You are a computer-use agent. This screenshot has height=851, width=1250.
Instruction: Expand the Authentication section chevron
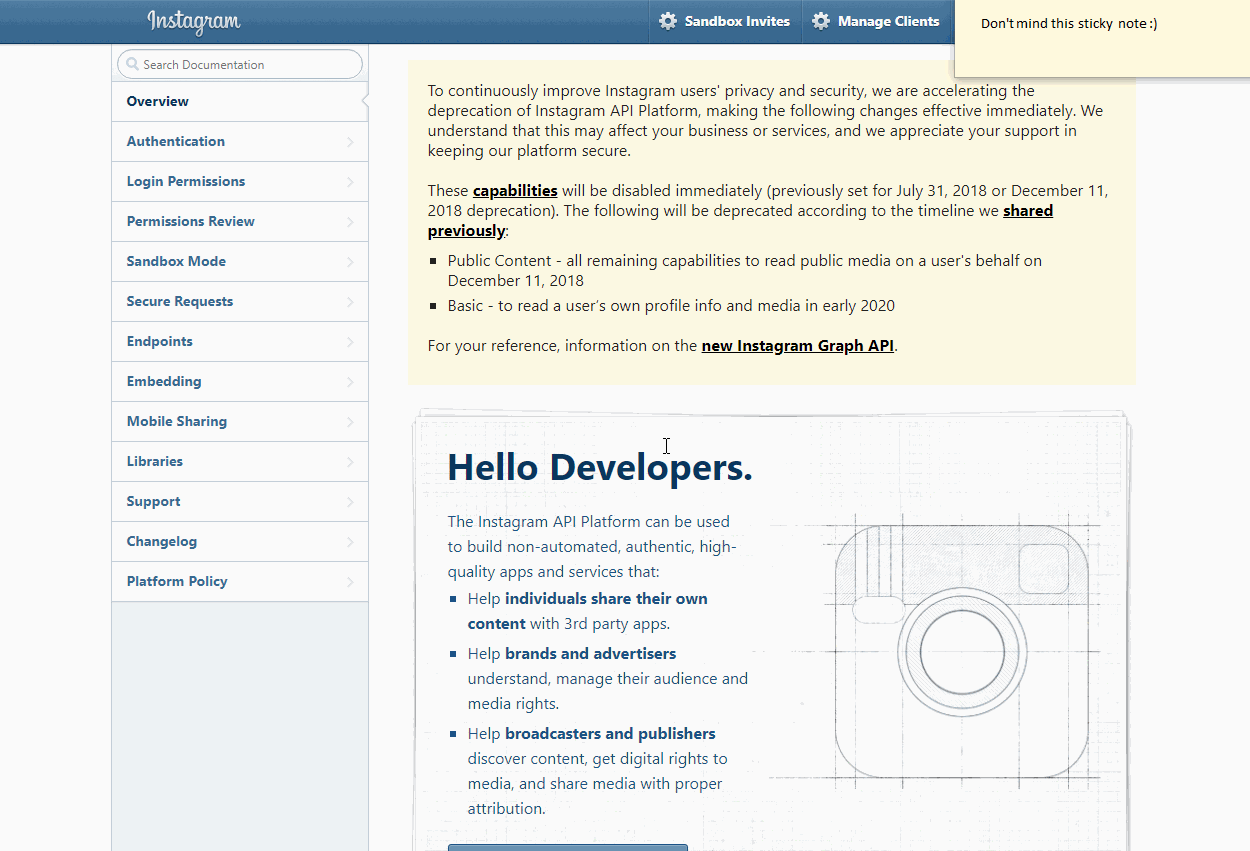(x=350, y=142)
